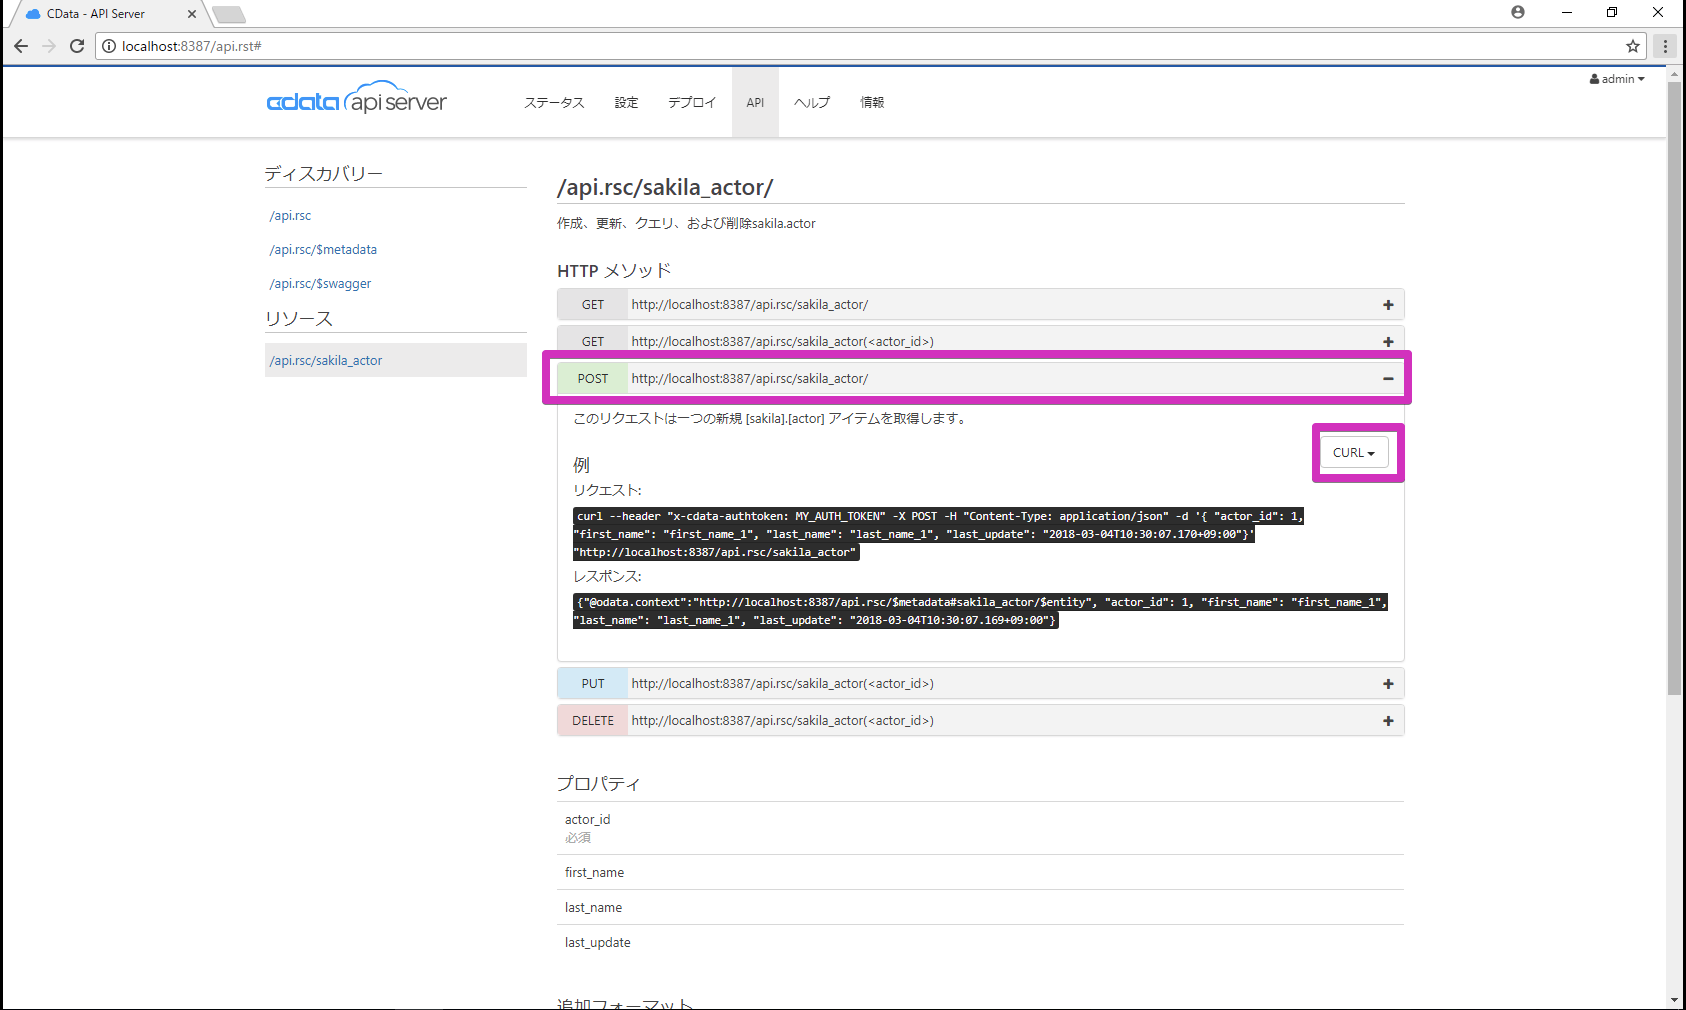The height and width of the screenshot is (1010, 1686).
Task: Expand the PUT method plus icon
Action: point(1388,684)
